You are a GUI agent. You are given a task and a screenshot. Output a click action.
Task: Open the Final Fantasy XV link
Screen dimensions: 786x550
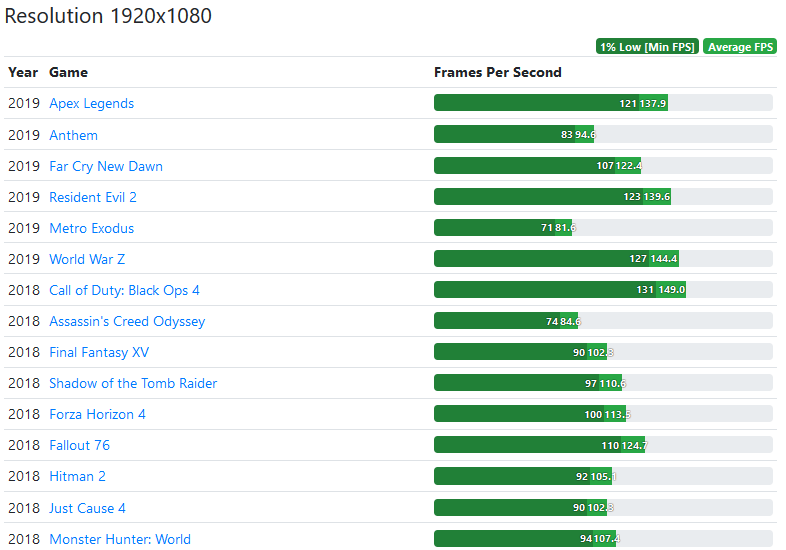[x=99, y=352]
